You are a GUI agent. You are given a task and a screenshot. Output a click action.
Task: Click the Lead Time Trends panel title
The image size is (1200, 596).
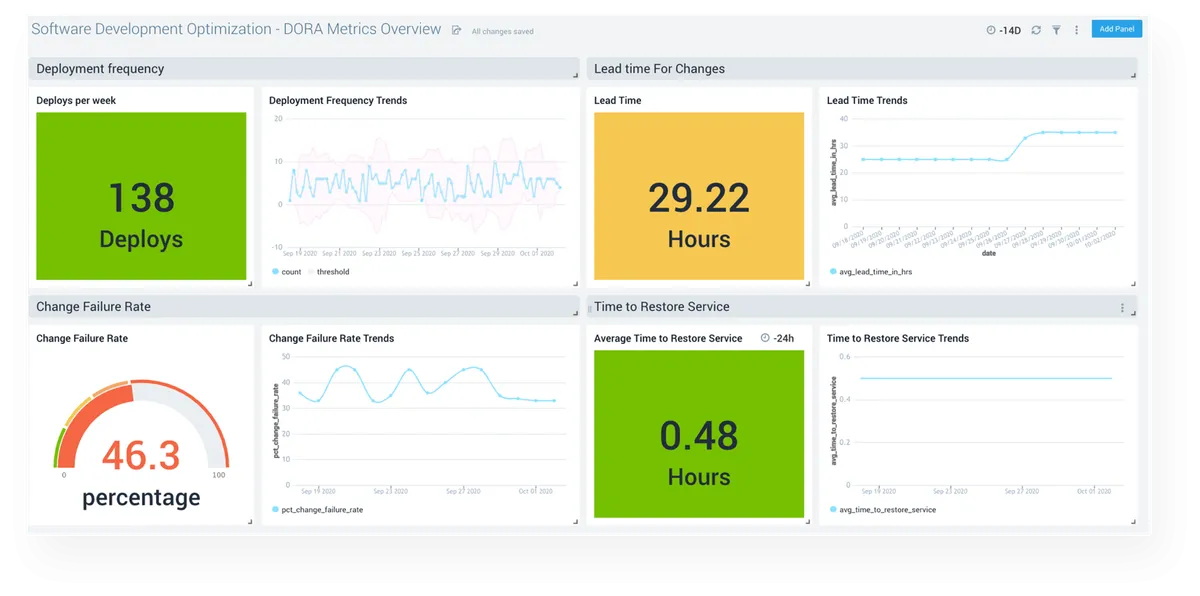click(x=867, y=100)
